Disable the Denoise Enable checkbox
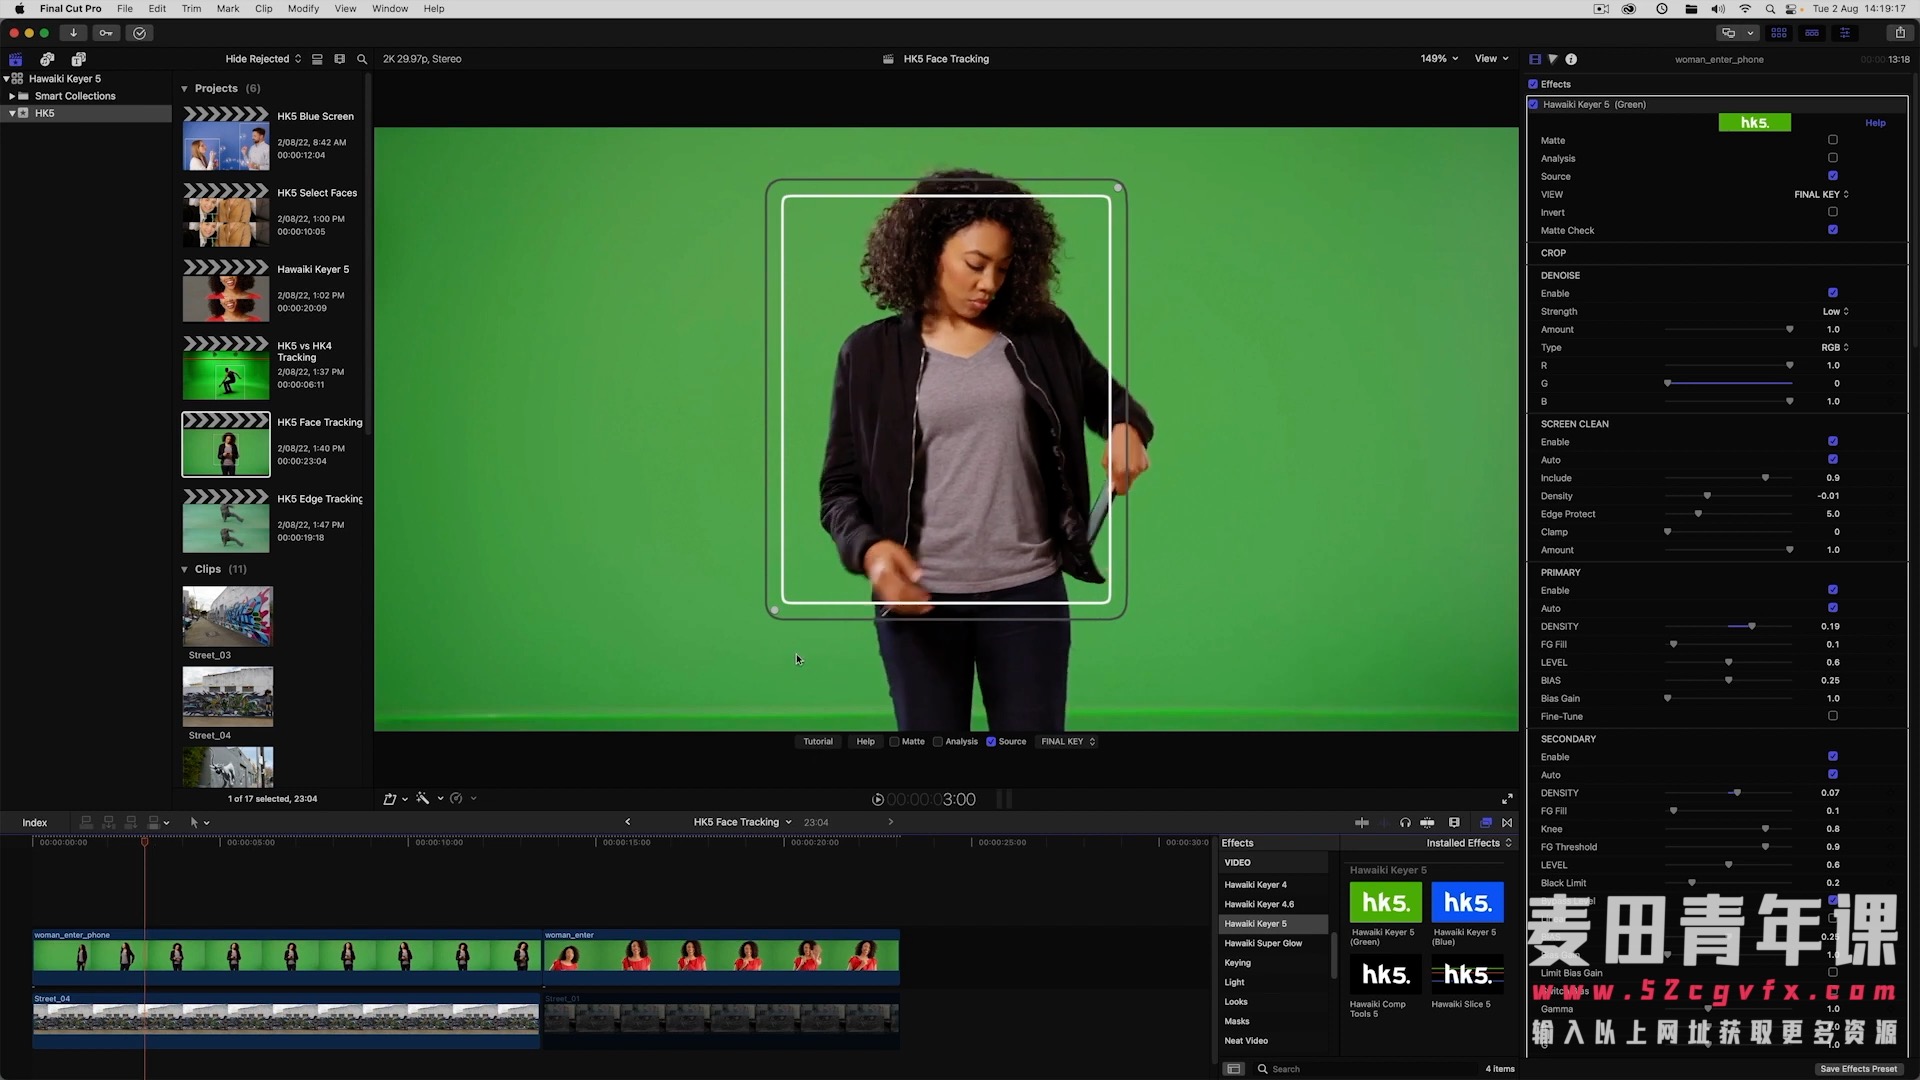 1833,293
